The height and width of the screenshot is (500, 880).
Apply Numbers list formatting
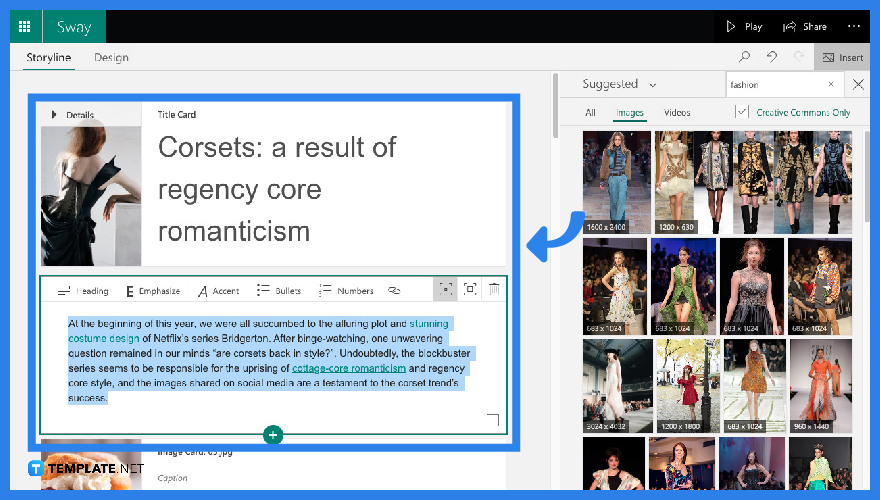[346, 291]
